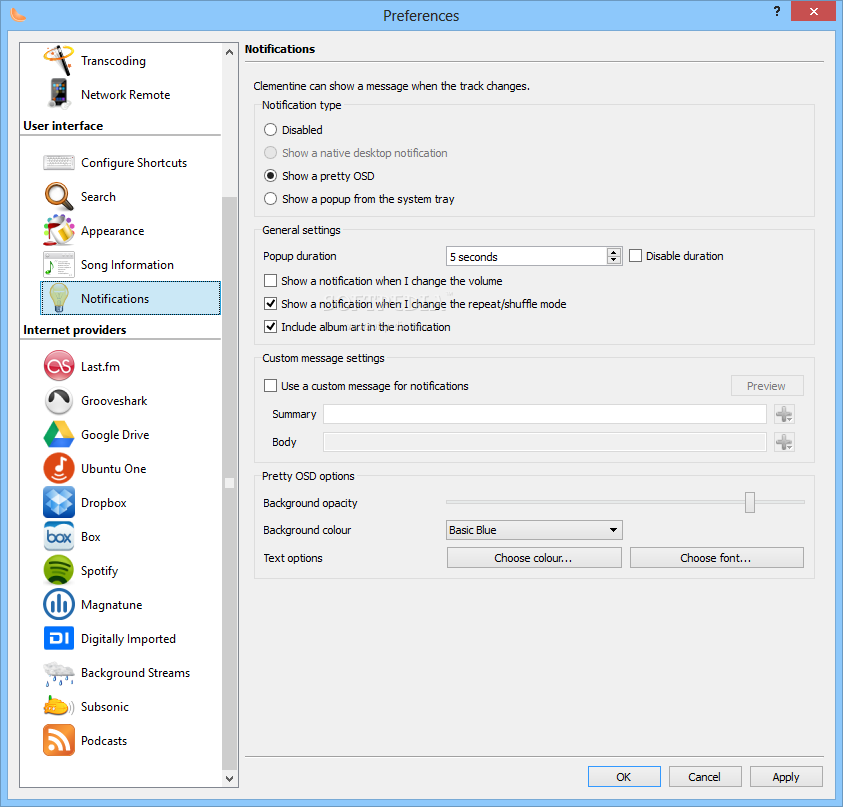Click the 5 seconds popup duration field

[x=527, y=256]
